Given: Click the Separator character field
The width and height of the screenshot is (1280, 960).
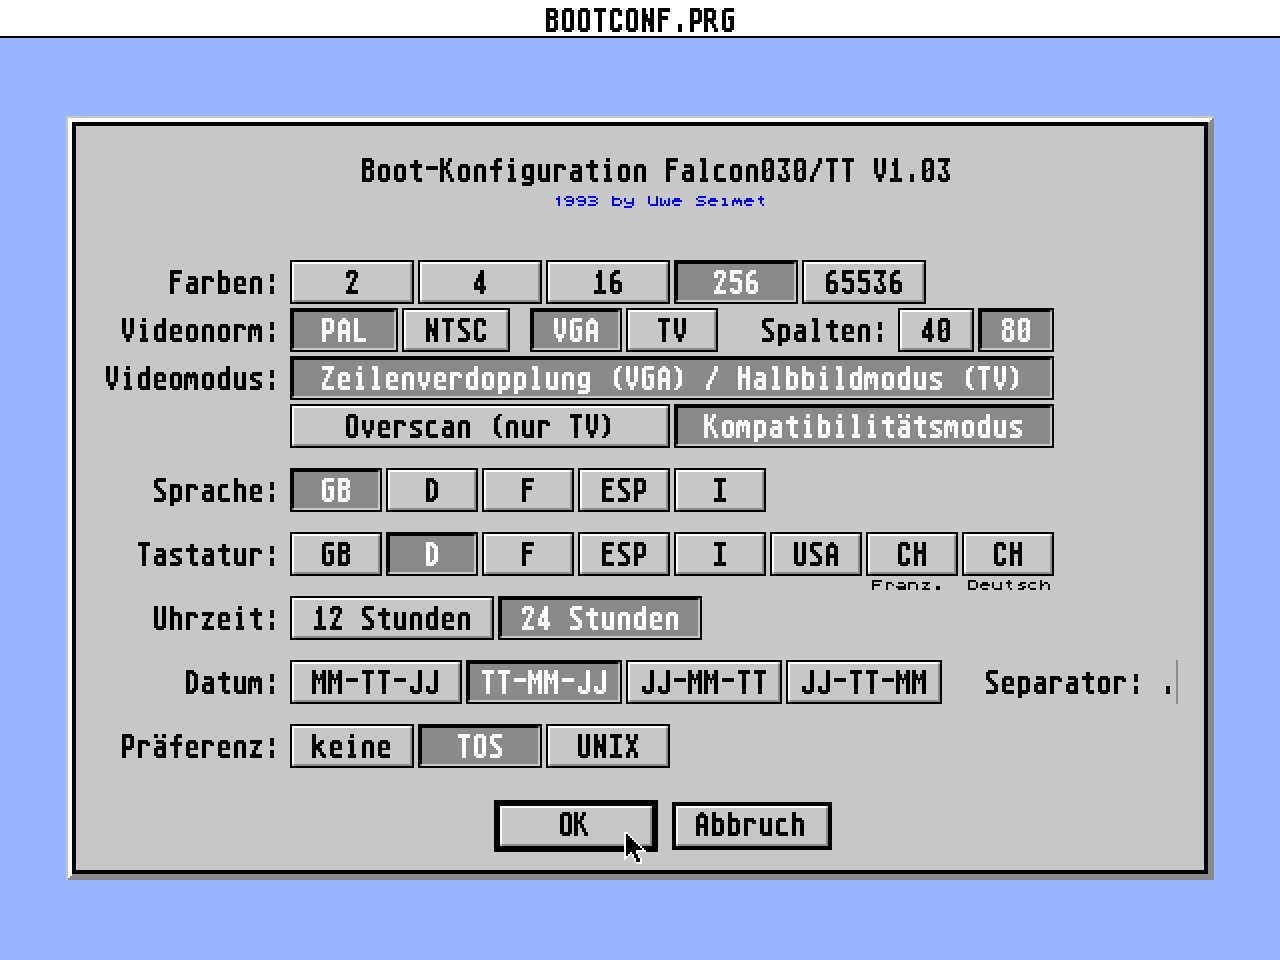Looking at the screenshot, I should 1168,682.
